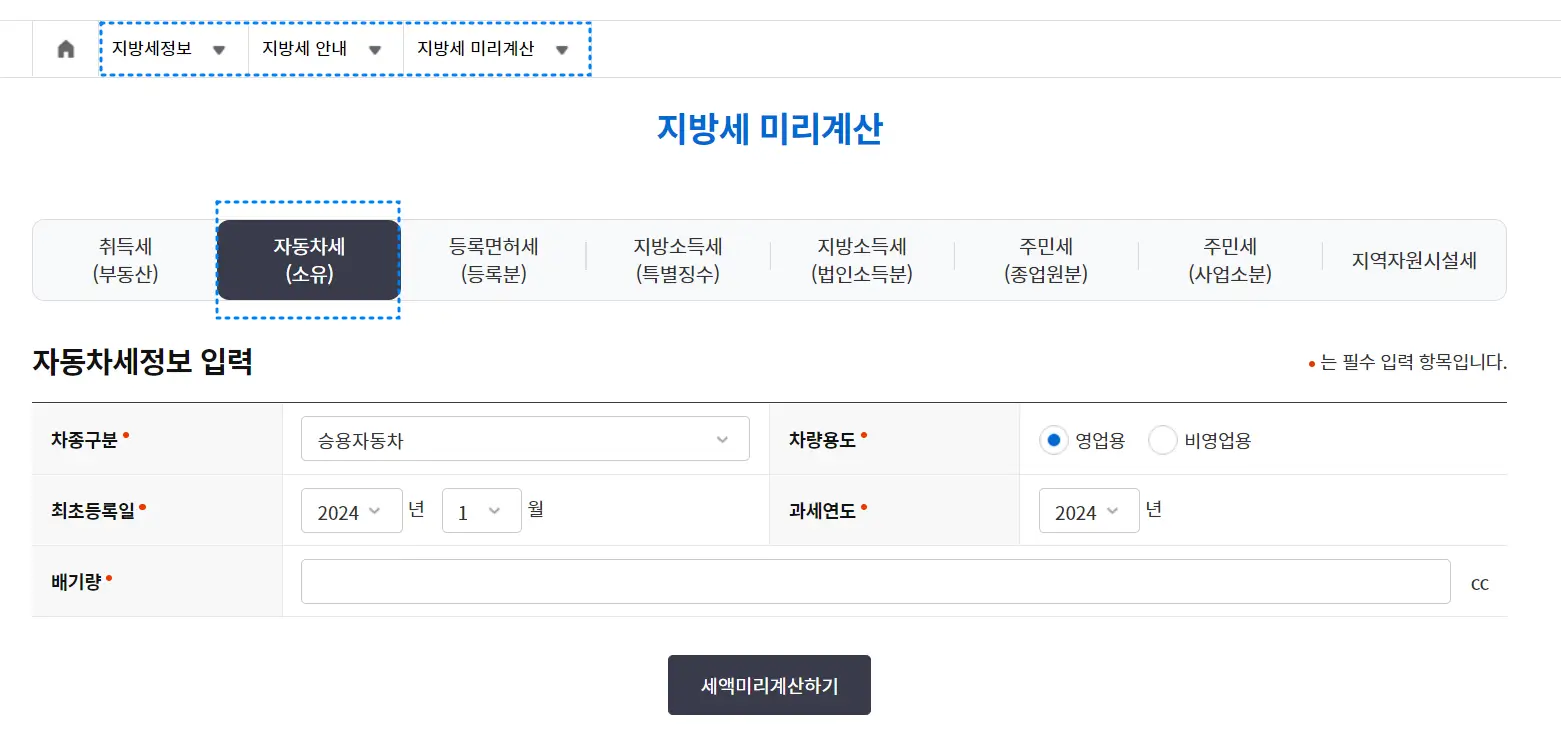Click the 배기량 engine displacement input field

(x=875, y=582)
